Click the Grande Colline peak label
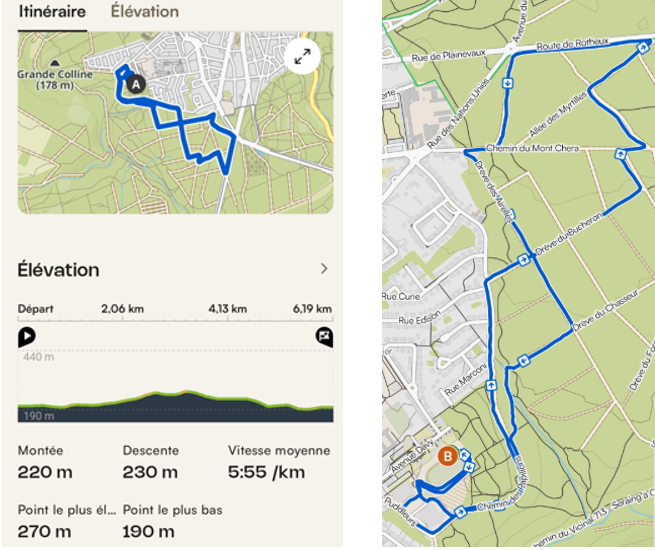Image resolution: width=655 pixels, height=550 pixels. (x=56, y=80)
